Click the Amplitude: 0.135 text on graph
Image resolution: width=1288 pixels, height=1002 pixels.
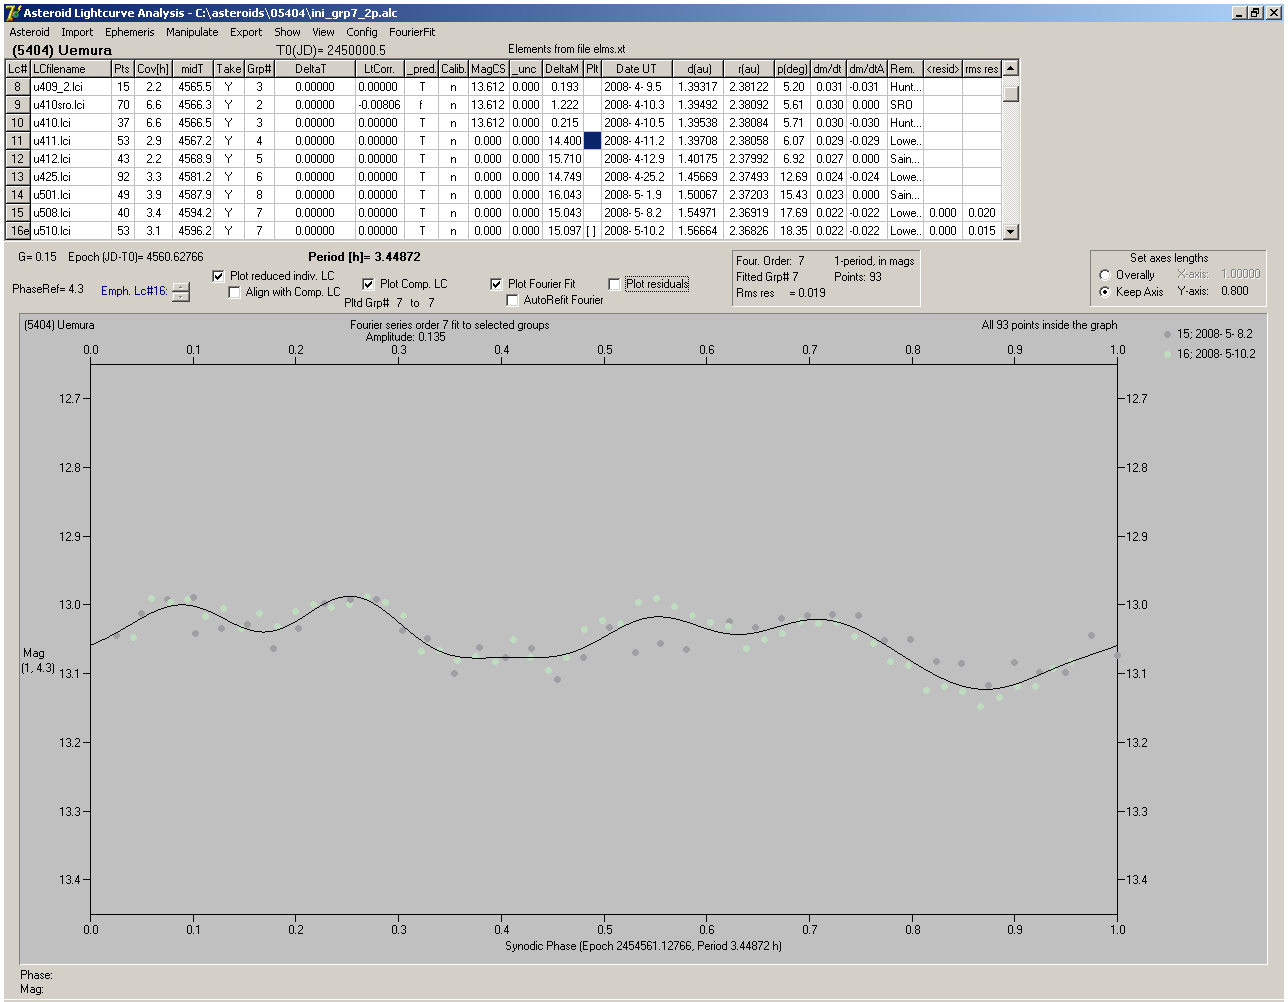click(x=405, y=337)
